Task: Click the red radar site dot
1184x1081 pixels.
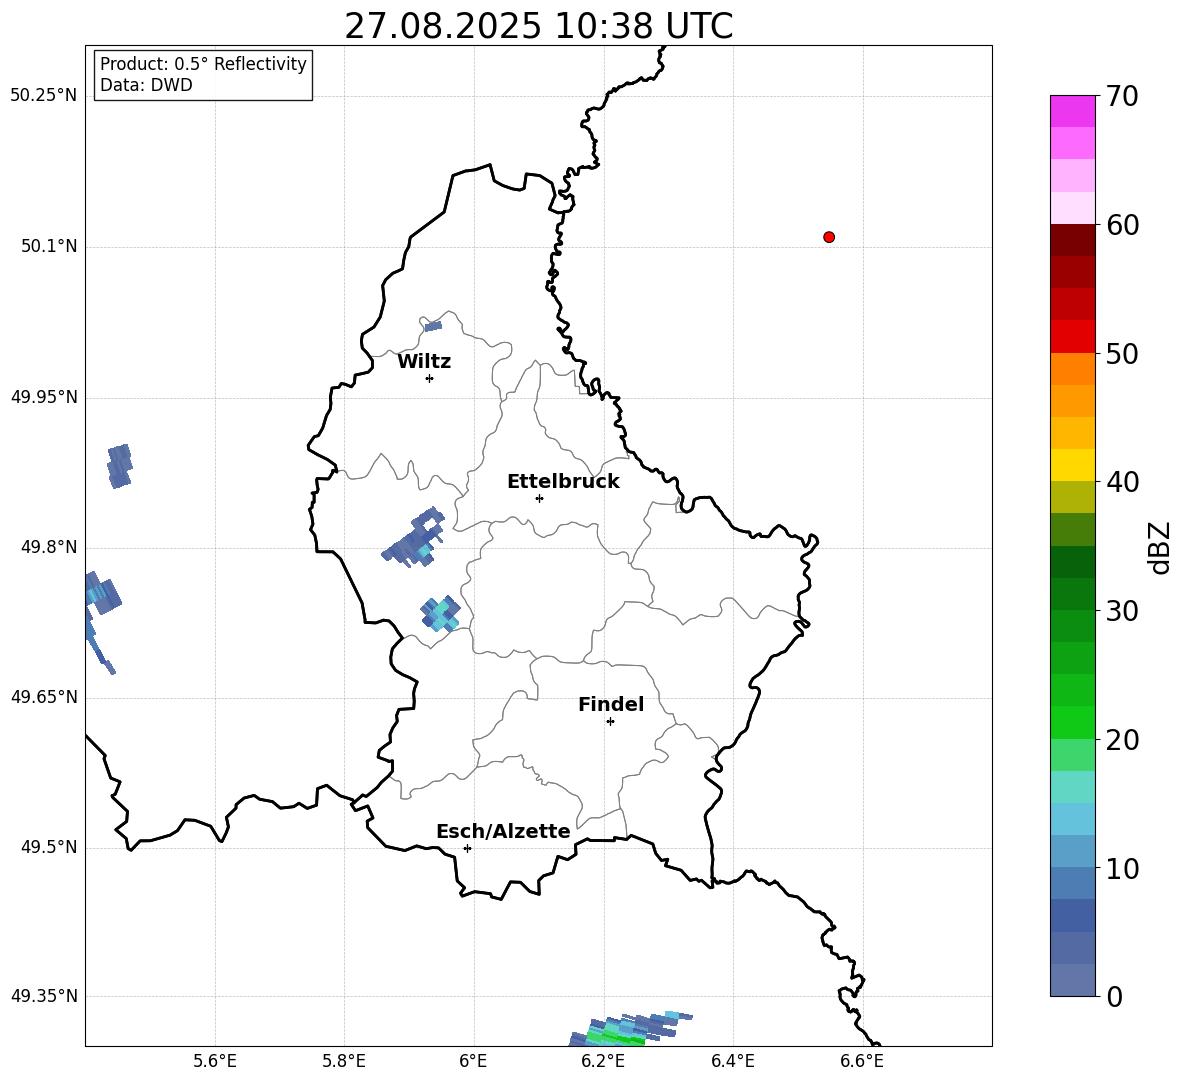Action: (828, 237)
